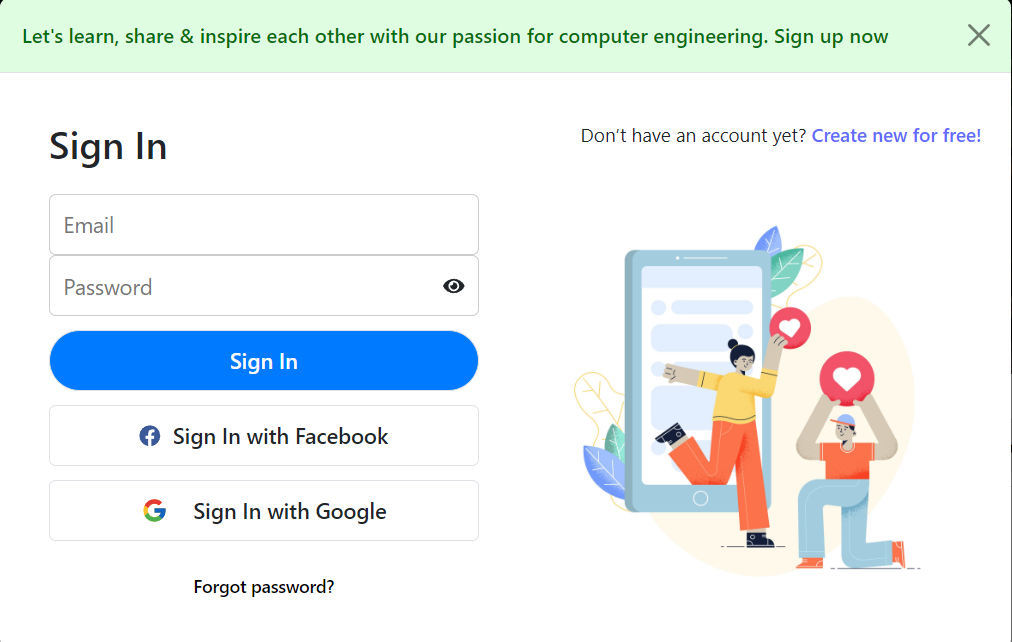Click the blue leaf beside the illustrated phone
This screenshot has width=1012, height=642.
pyautogui.click(x=605, y=470)
